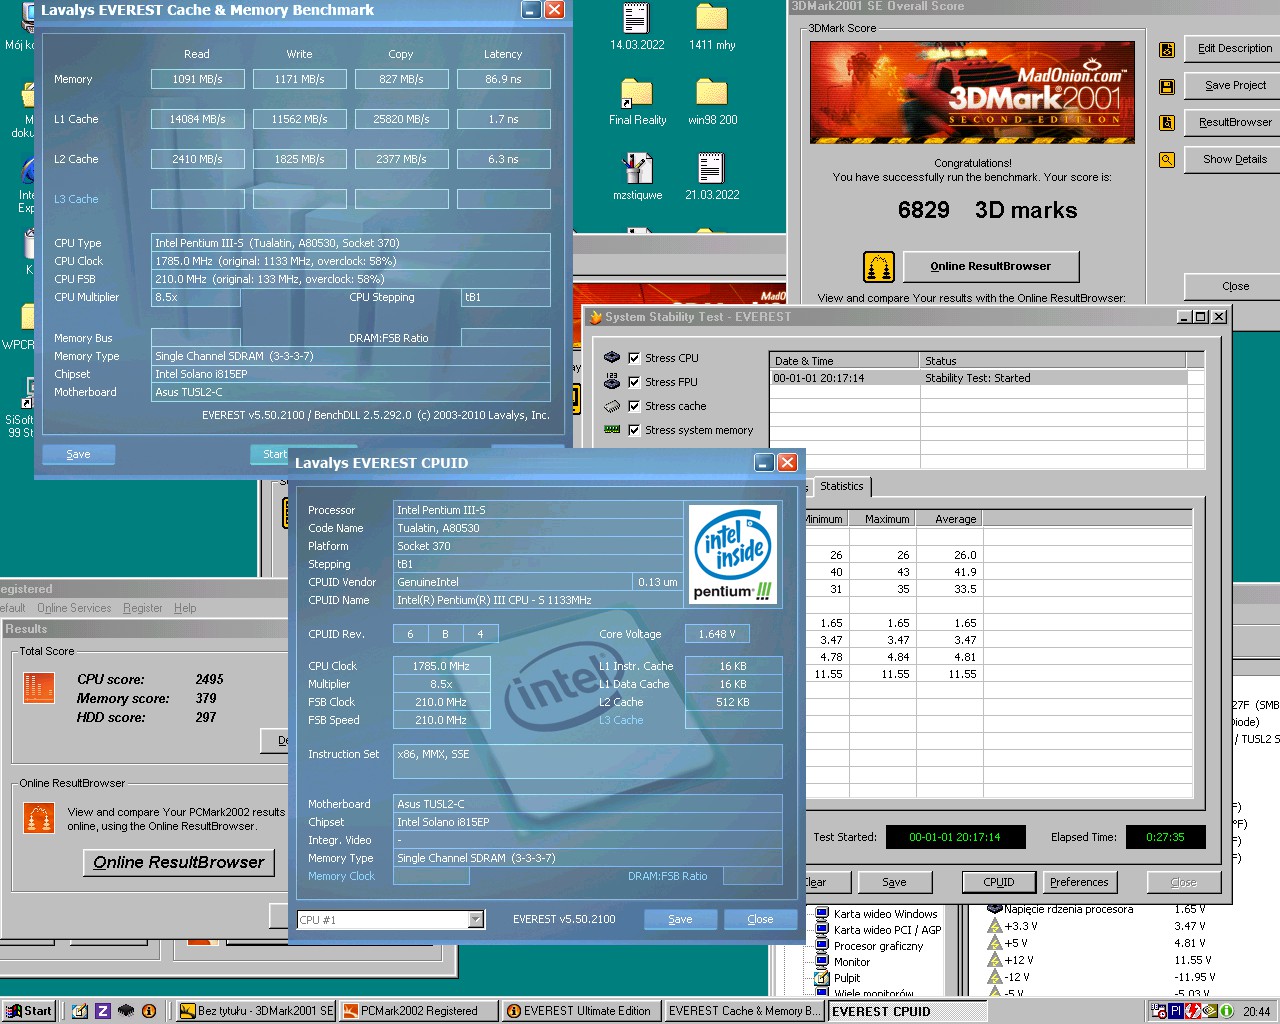Screen dimensions: 1280x1024
Task: Open the Online Services menu in PCMark2002
Action: point(74,608)
